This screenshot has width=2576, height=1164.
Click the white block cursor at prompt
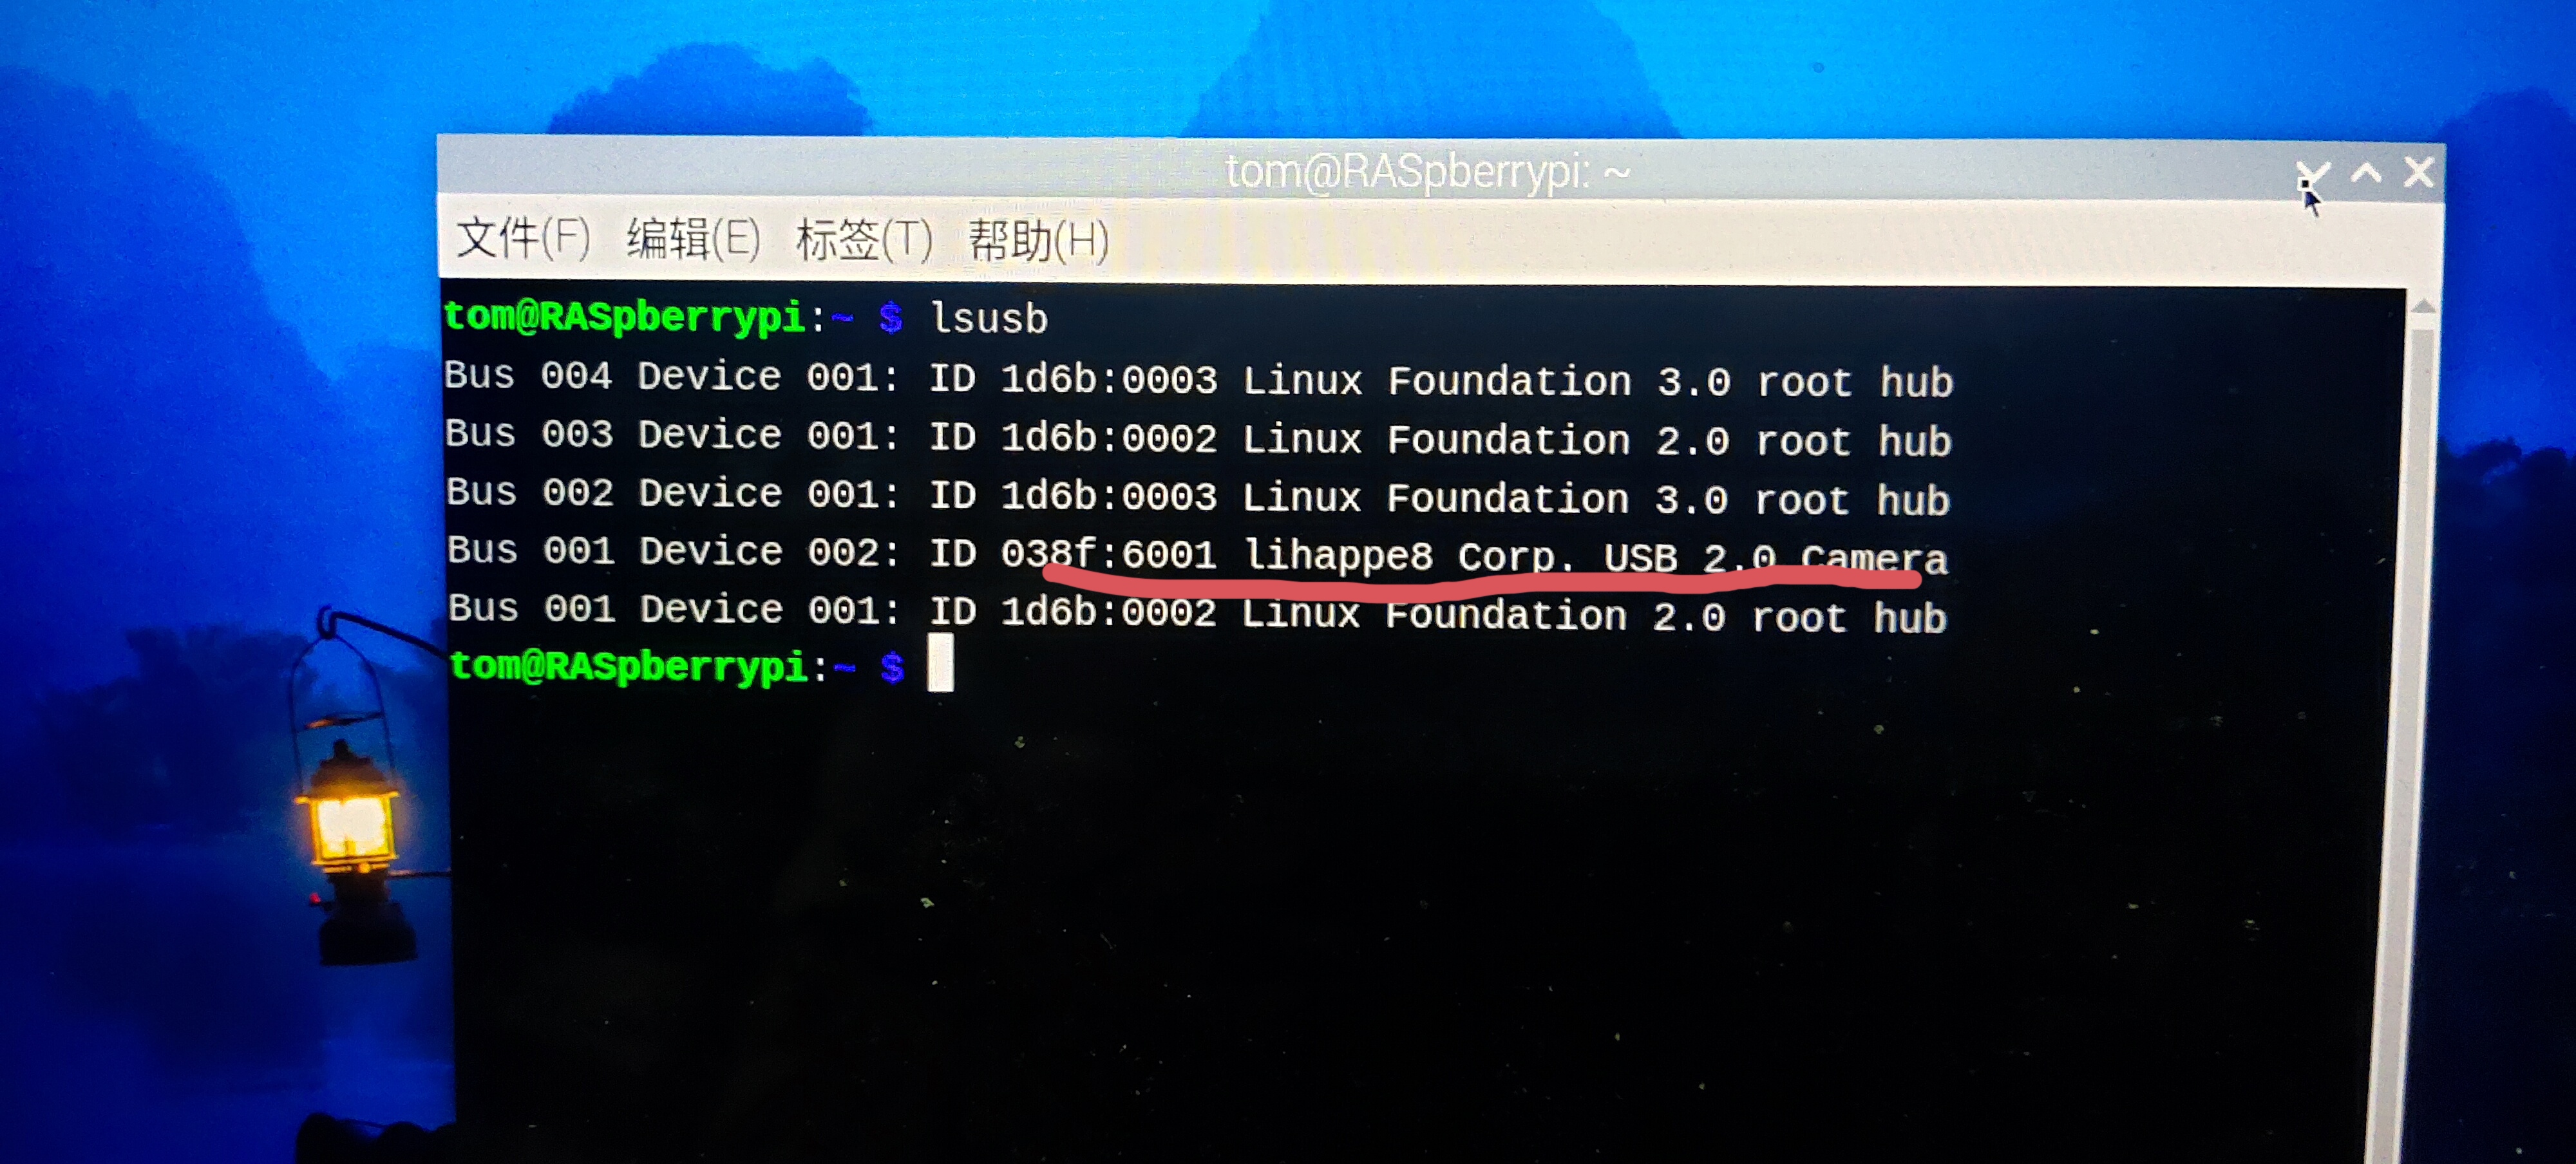[x=940, y=665]
